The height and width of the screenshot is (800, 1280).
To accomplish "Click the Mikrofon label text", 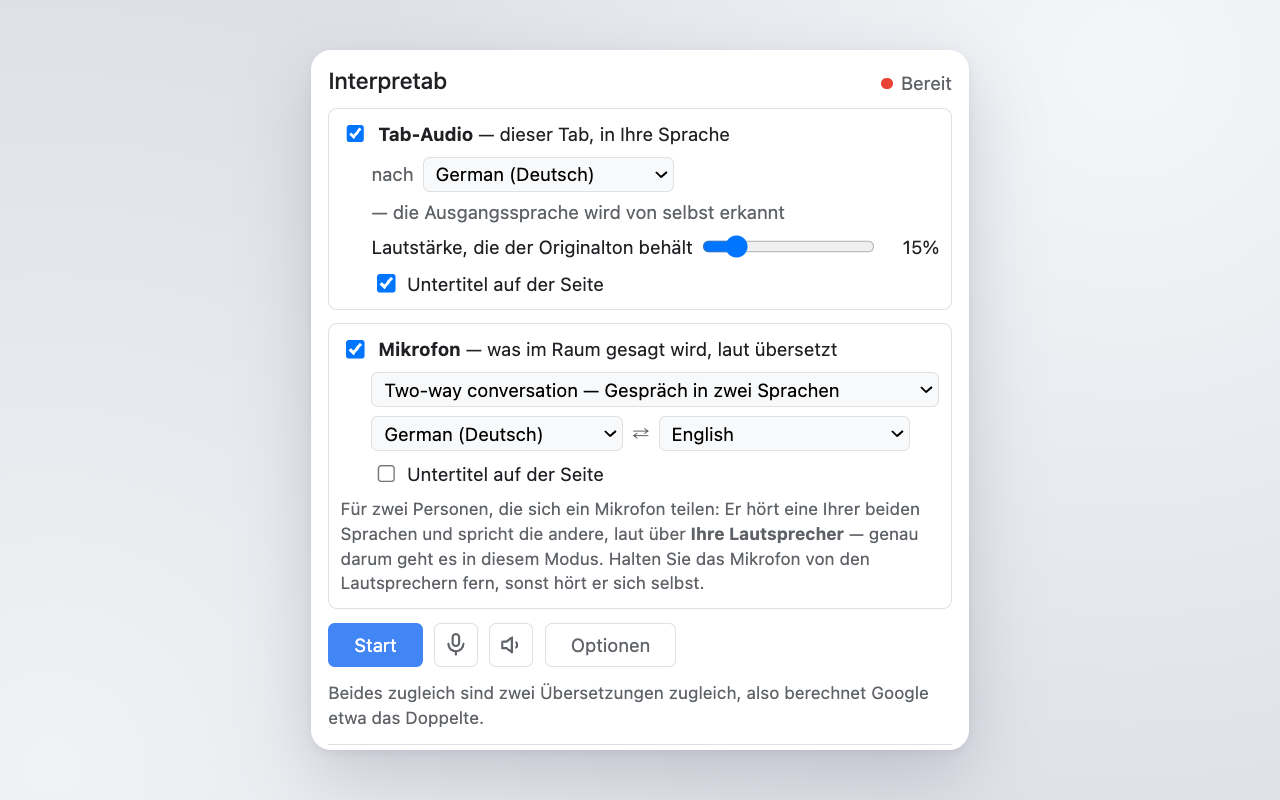I will click(x=419, y=349).
